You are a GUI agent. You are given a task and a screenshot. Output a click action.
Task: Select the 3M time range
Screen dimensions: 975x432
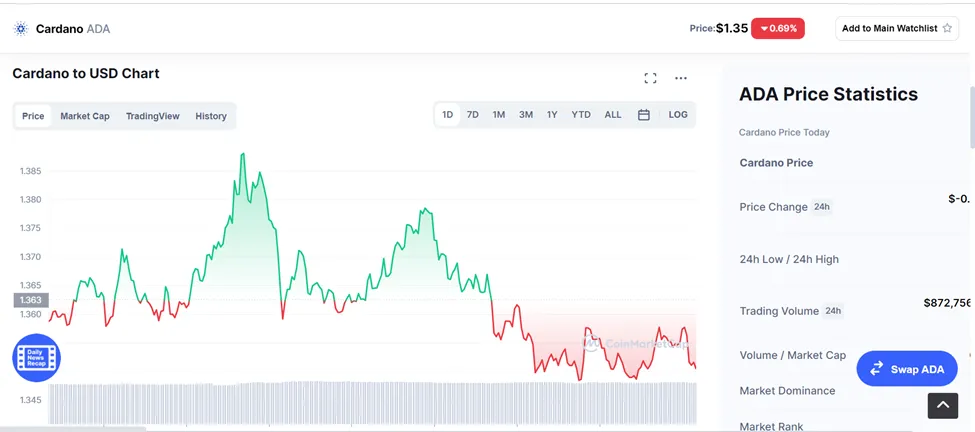tap(526, 115)
